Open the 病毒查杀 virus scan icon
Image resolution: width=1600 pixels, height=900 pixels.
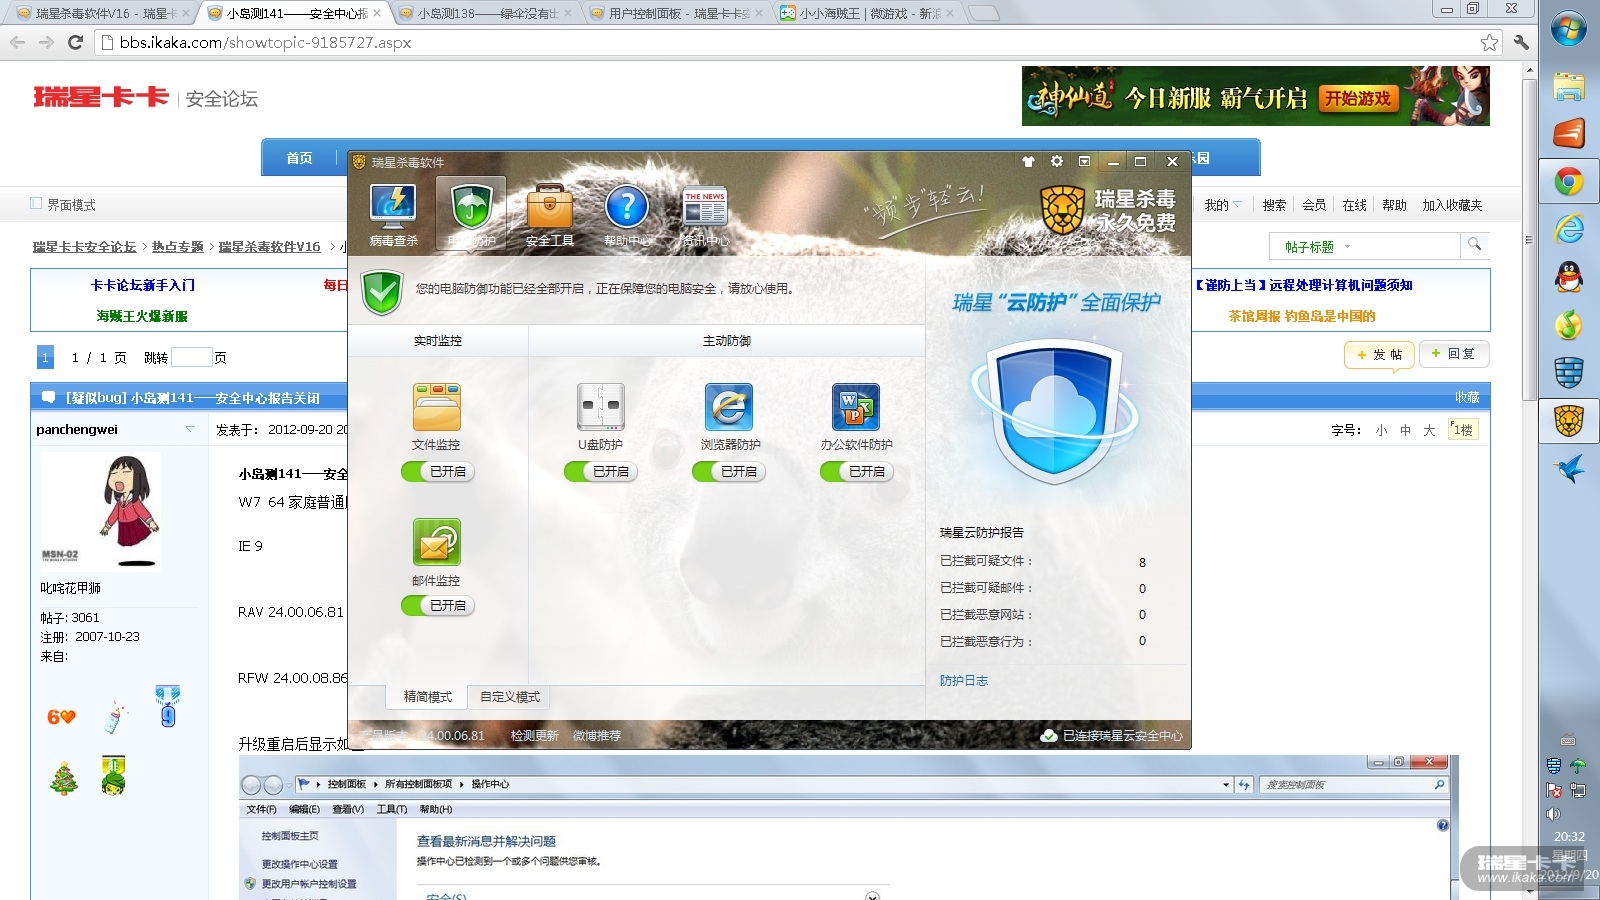tap(394, 214)
